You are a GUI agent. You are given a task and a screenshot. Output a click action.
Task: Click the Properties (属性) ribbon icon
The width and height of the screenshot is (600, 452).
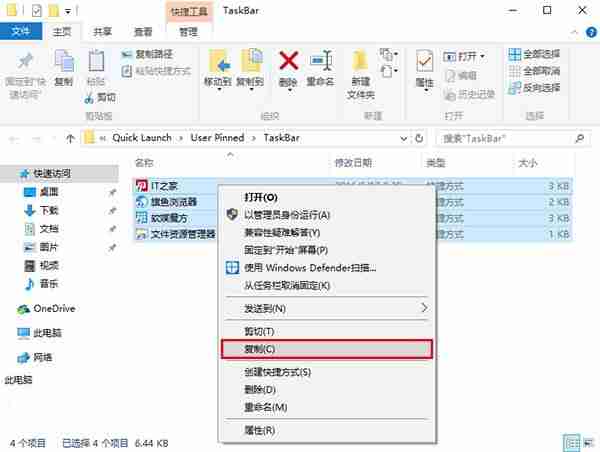(x=424, y=61)
